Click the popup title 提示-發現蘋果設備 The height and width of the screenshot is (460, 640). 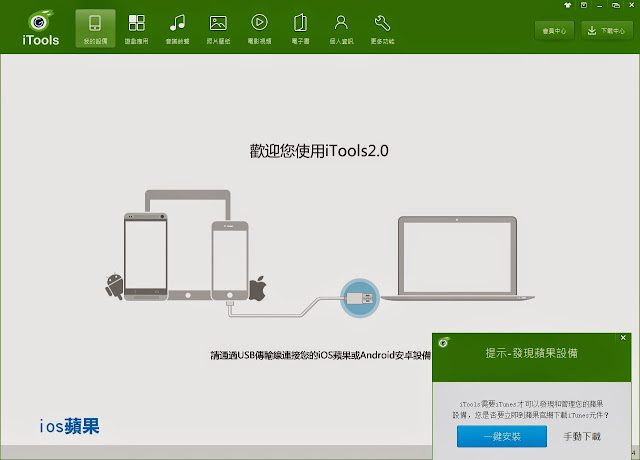tap(531, 353)
